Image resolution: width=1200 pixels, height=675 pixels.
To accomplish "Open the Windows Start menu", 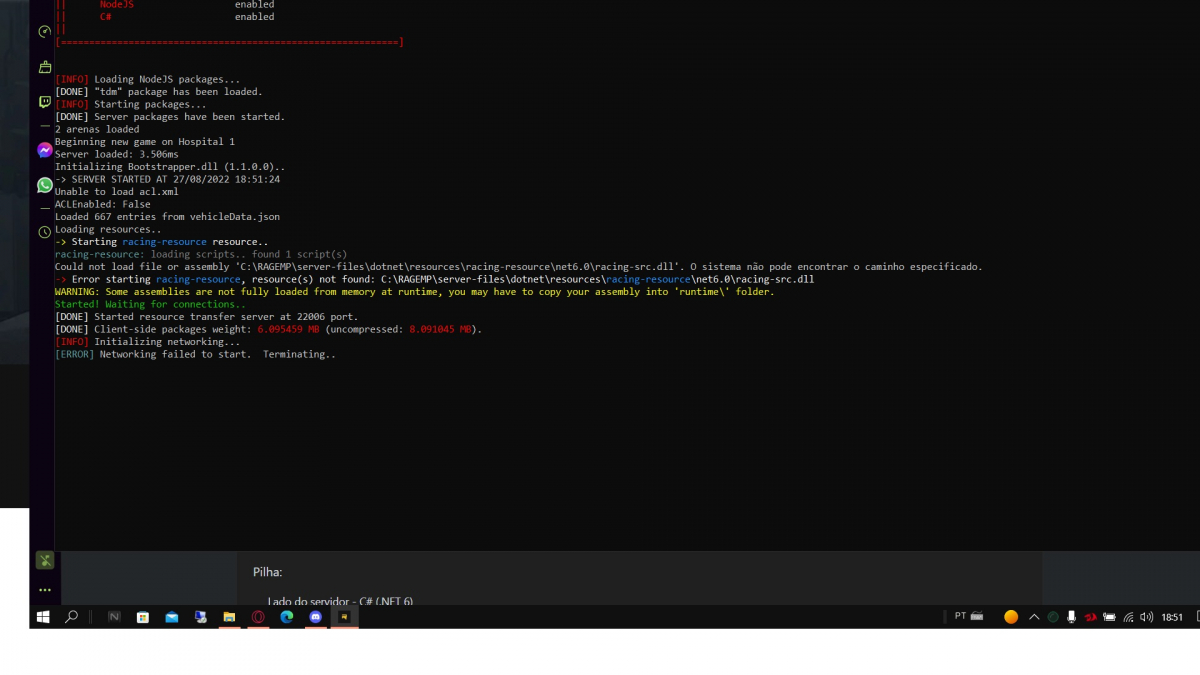I will coord(43,617).
